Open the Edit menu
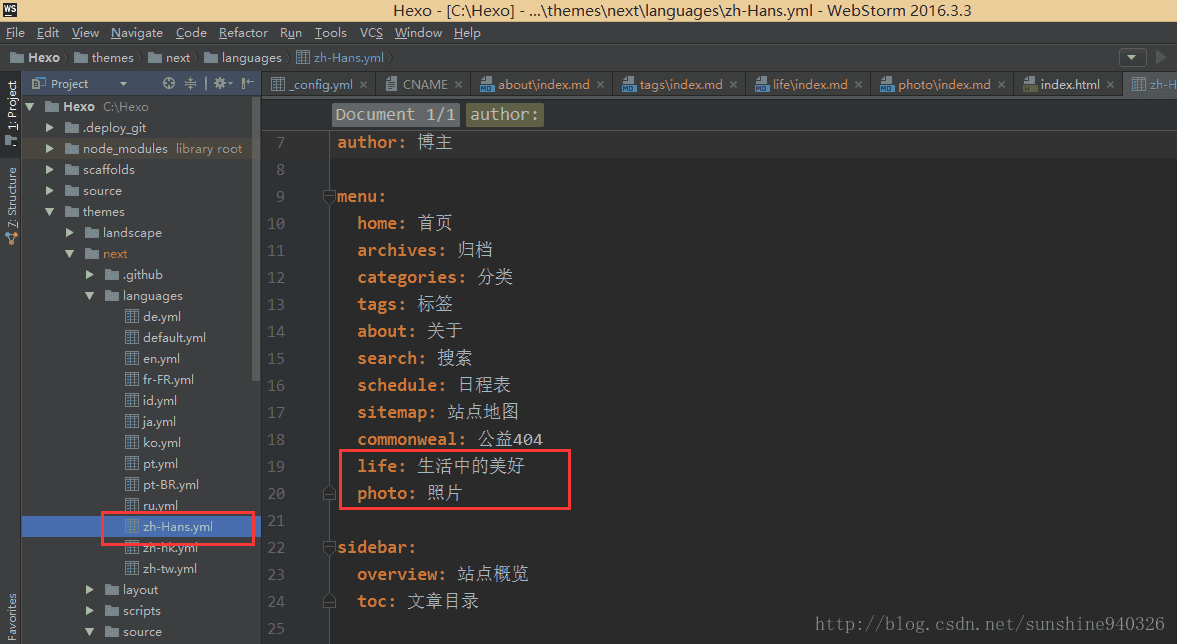 [48, 33]
